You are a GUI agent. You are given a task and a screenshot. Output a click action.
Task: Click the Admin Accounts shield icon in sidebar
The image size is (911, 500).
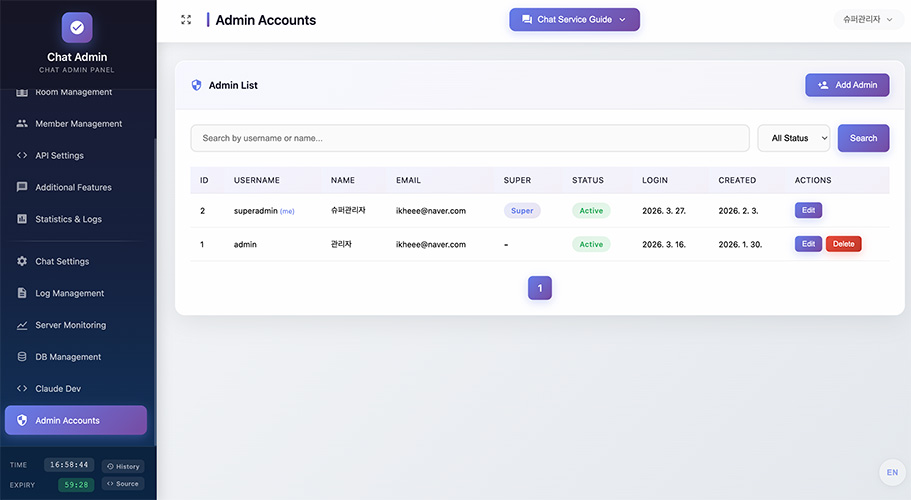click(x=22, y=420)
